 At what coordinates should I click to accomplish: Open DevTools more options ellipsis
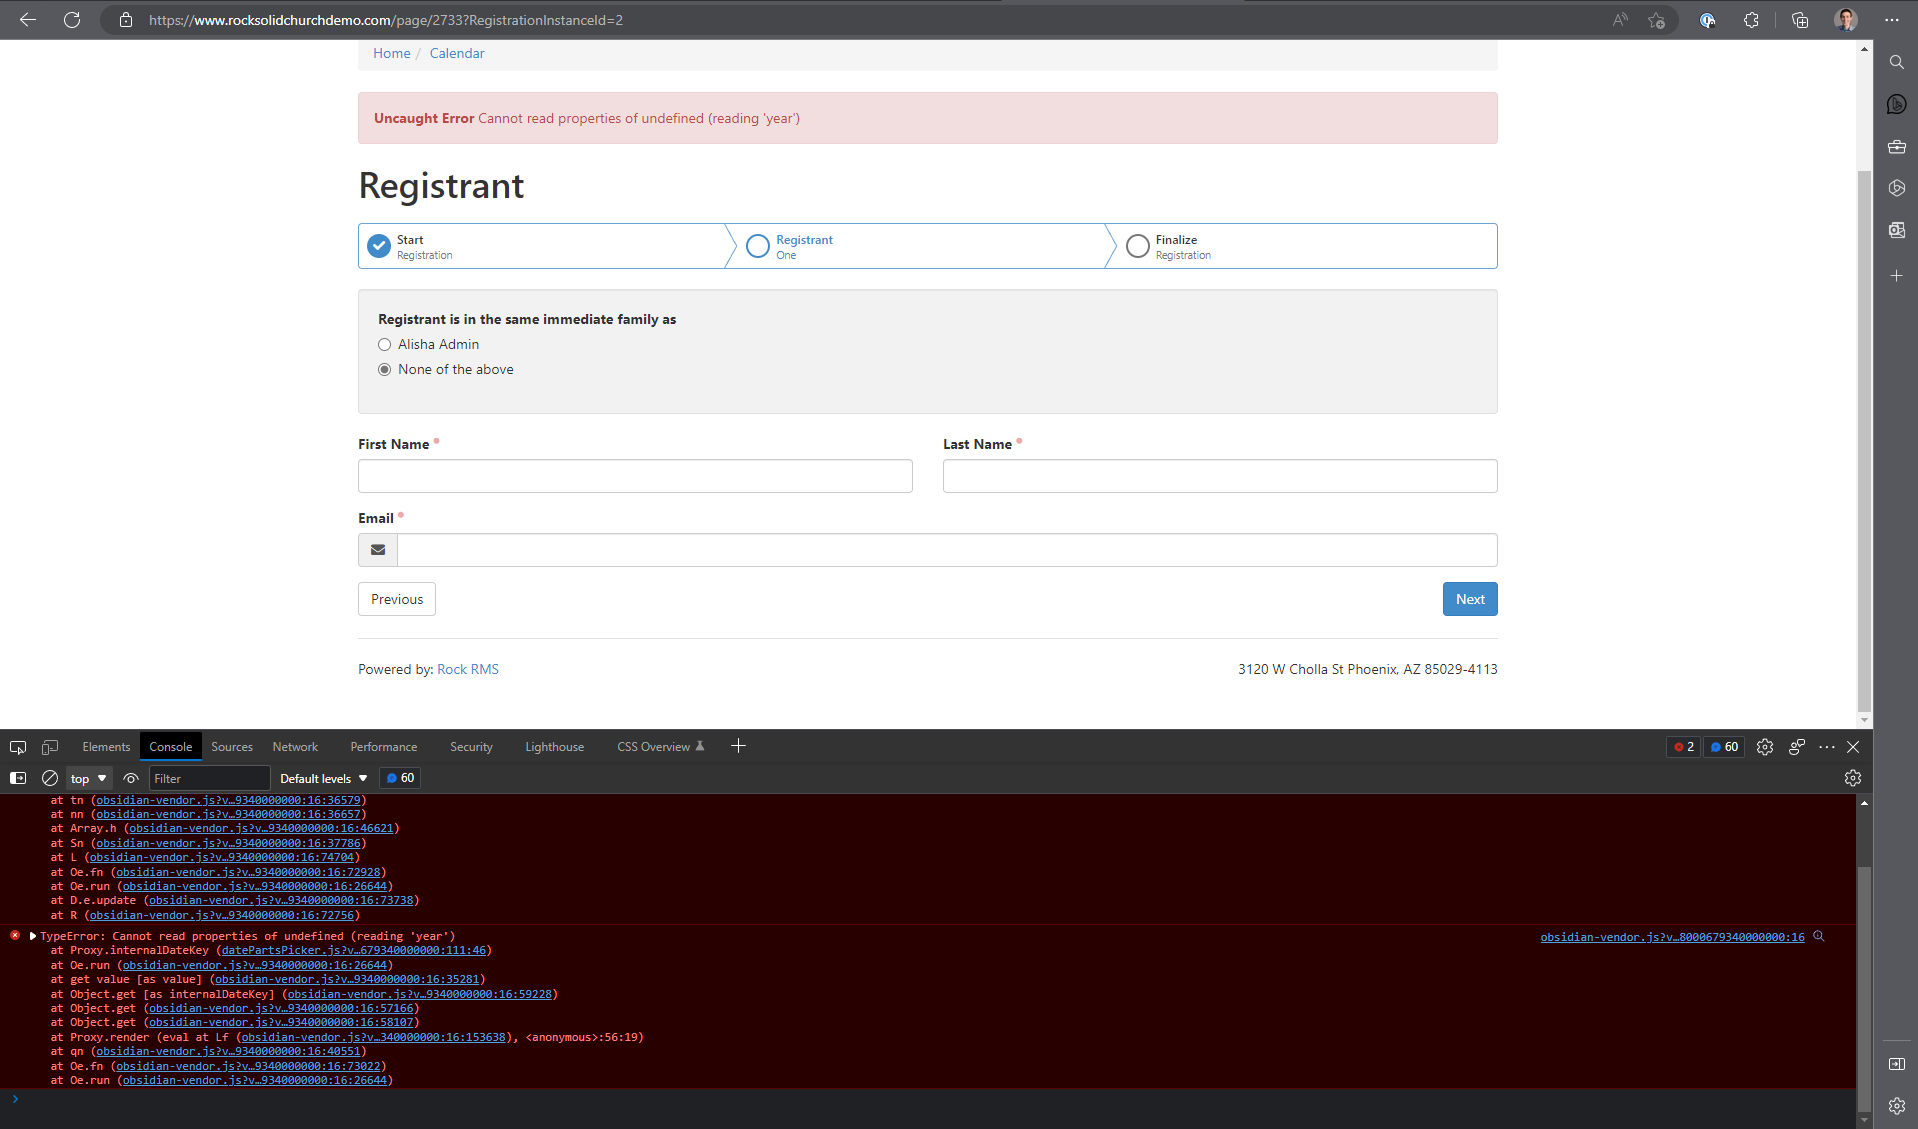(1827, 747)
